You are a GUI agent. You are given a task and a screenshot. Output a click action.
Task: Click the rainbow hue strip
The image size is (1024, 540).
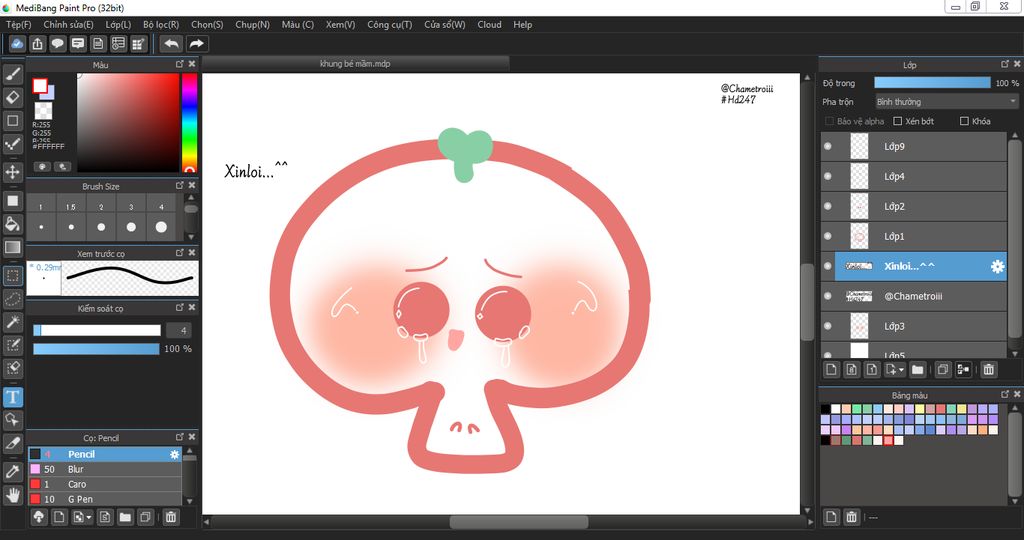click(x=189, y=122)
